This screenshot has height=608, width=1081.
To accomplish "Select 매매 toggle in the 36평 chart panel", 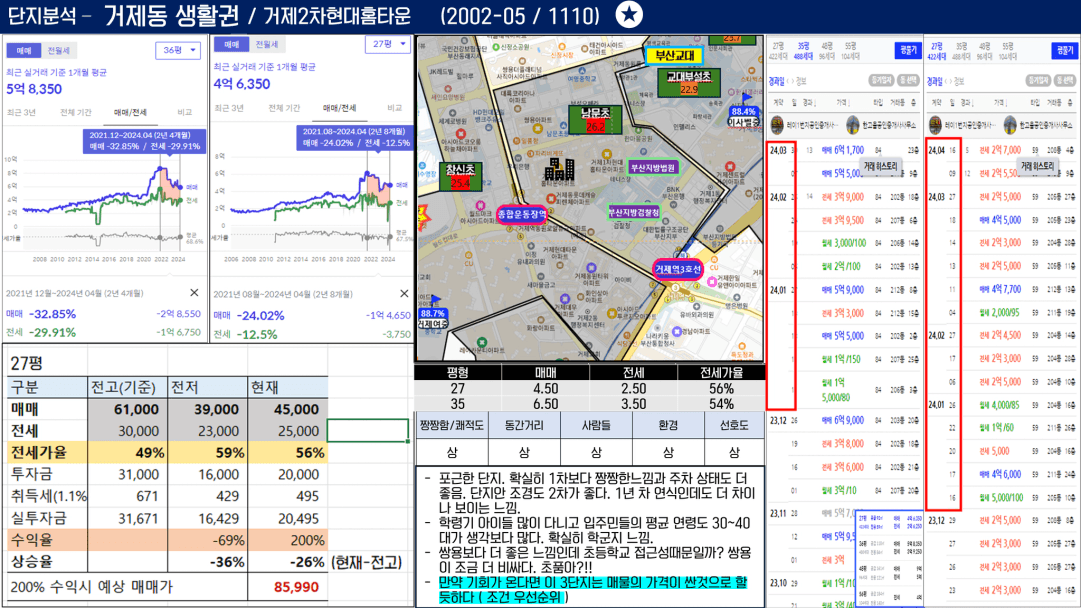I will (24, 51).
